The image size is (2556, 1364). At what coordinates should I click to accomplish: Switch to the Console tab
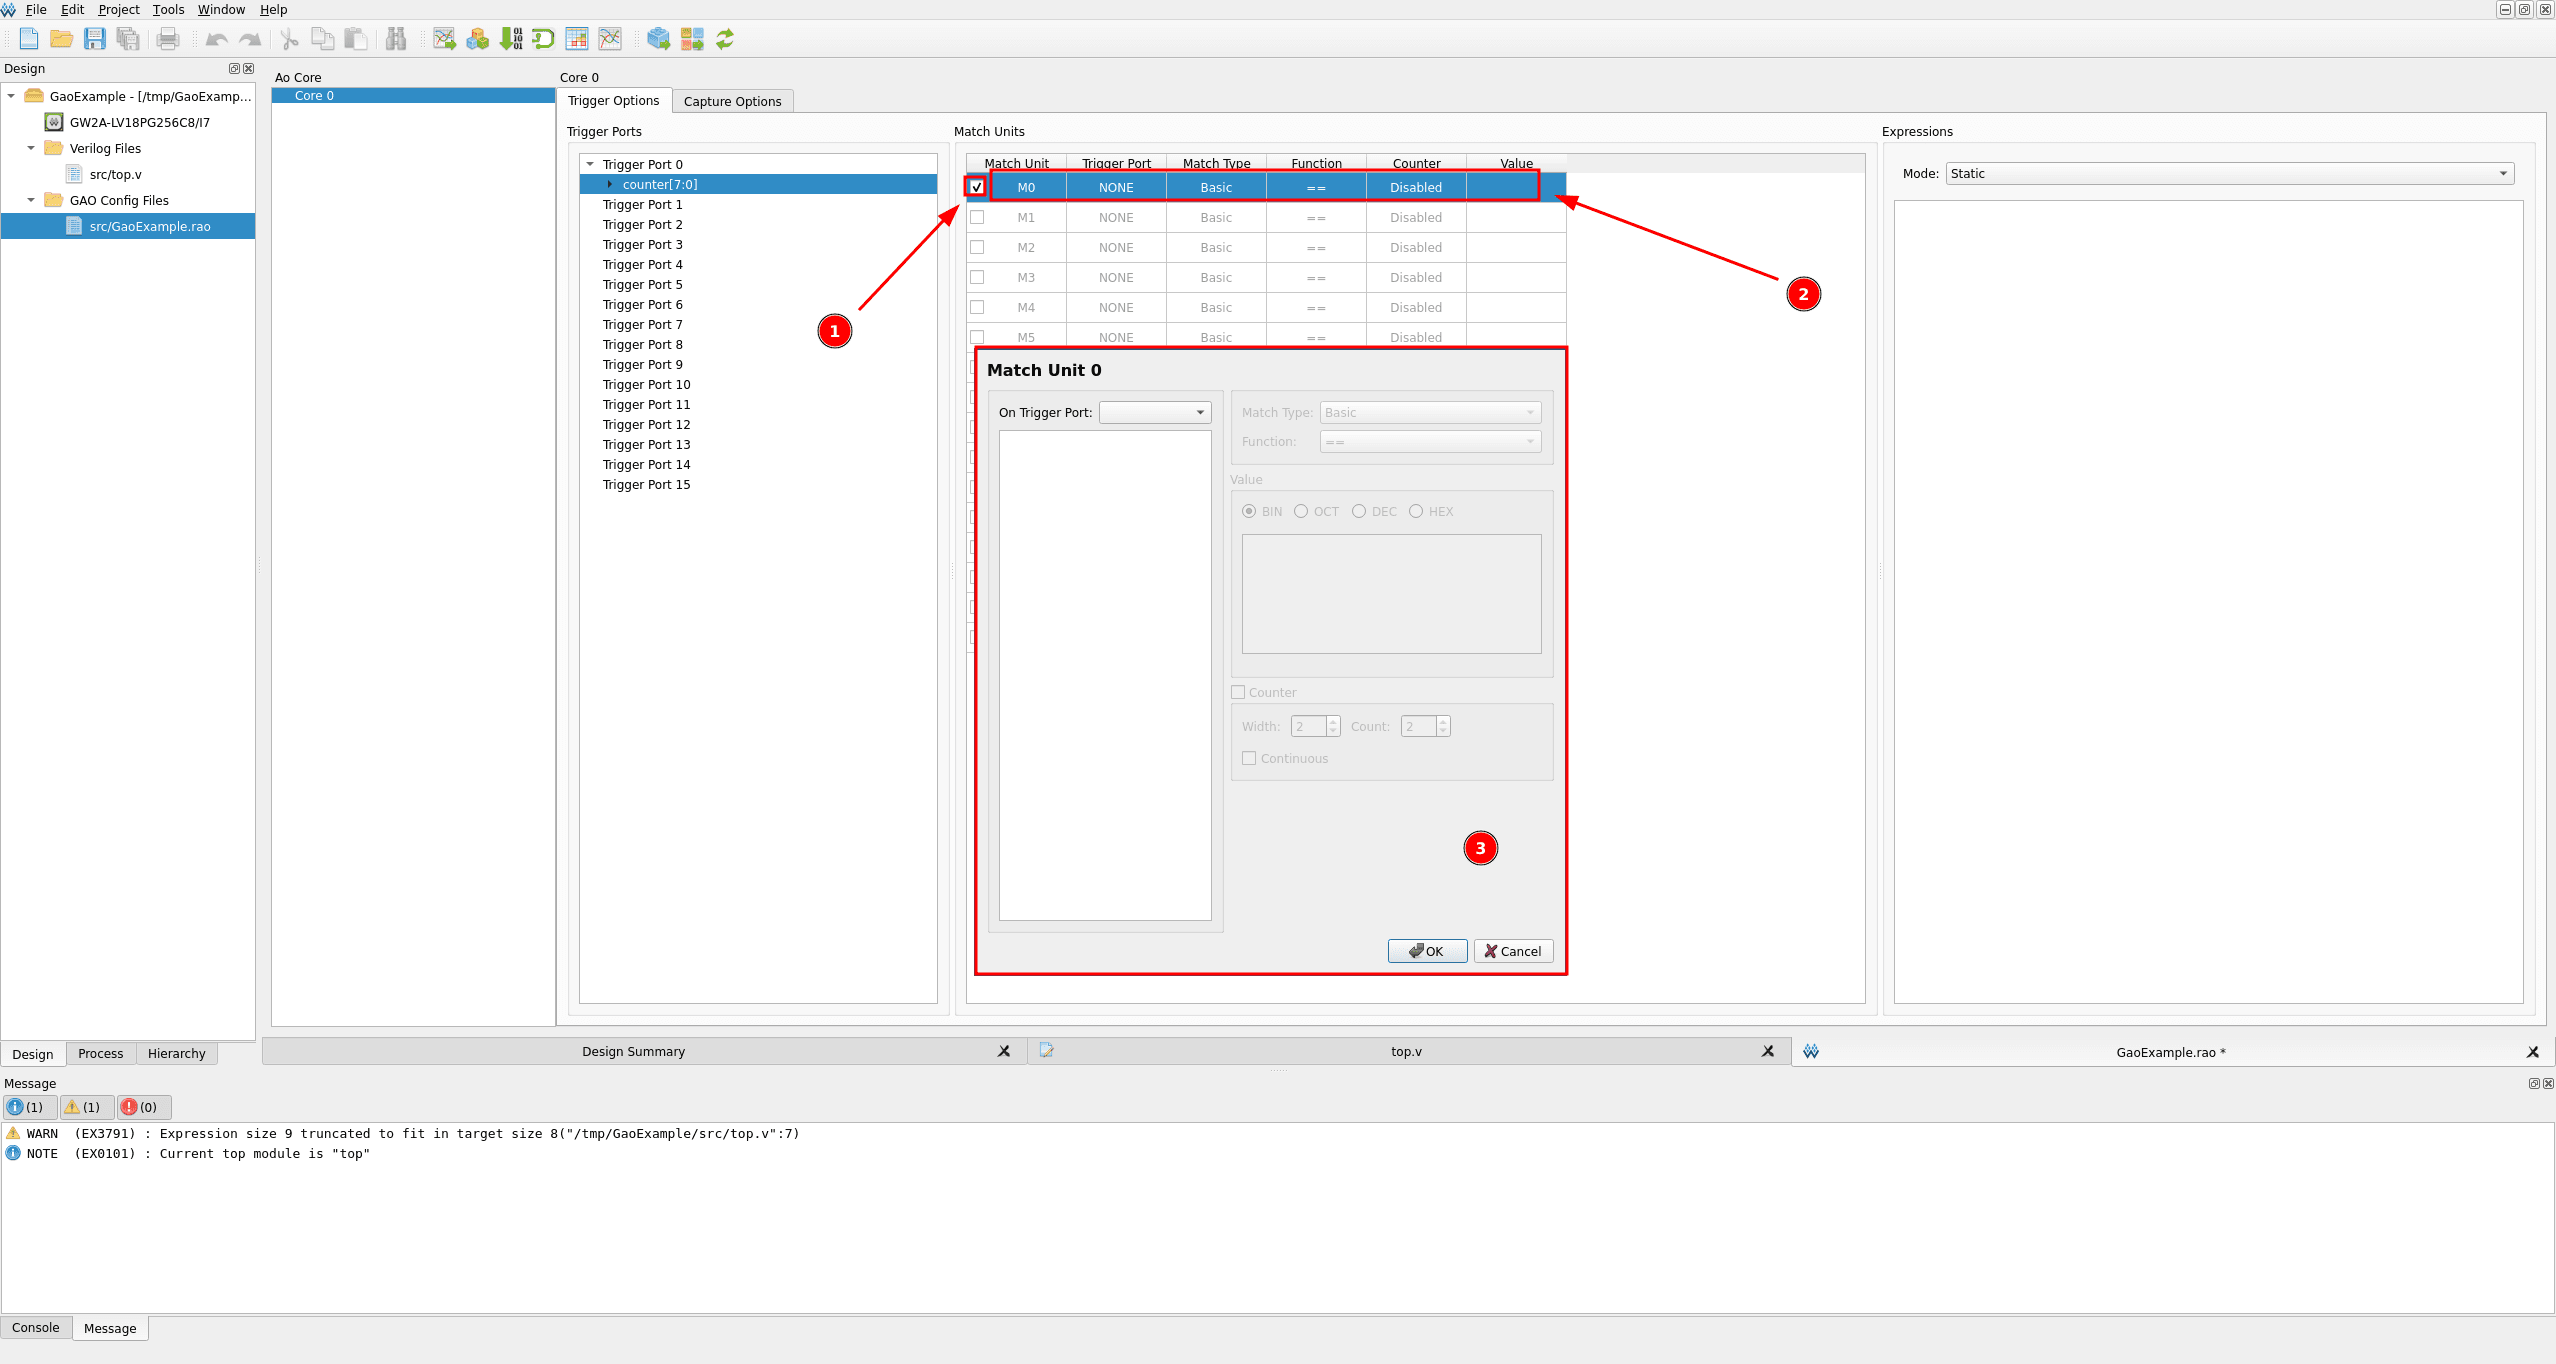click(x=36, y=1328)
